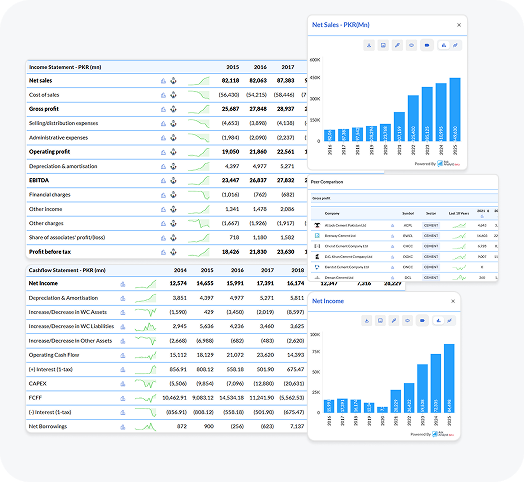Open chart icon in Net sales row

163,81
